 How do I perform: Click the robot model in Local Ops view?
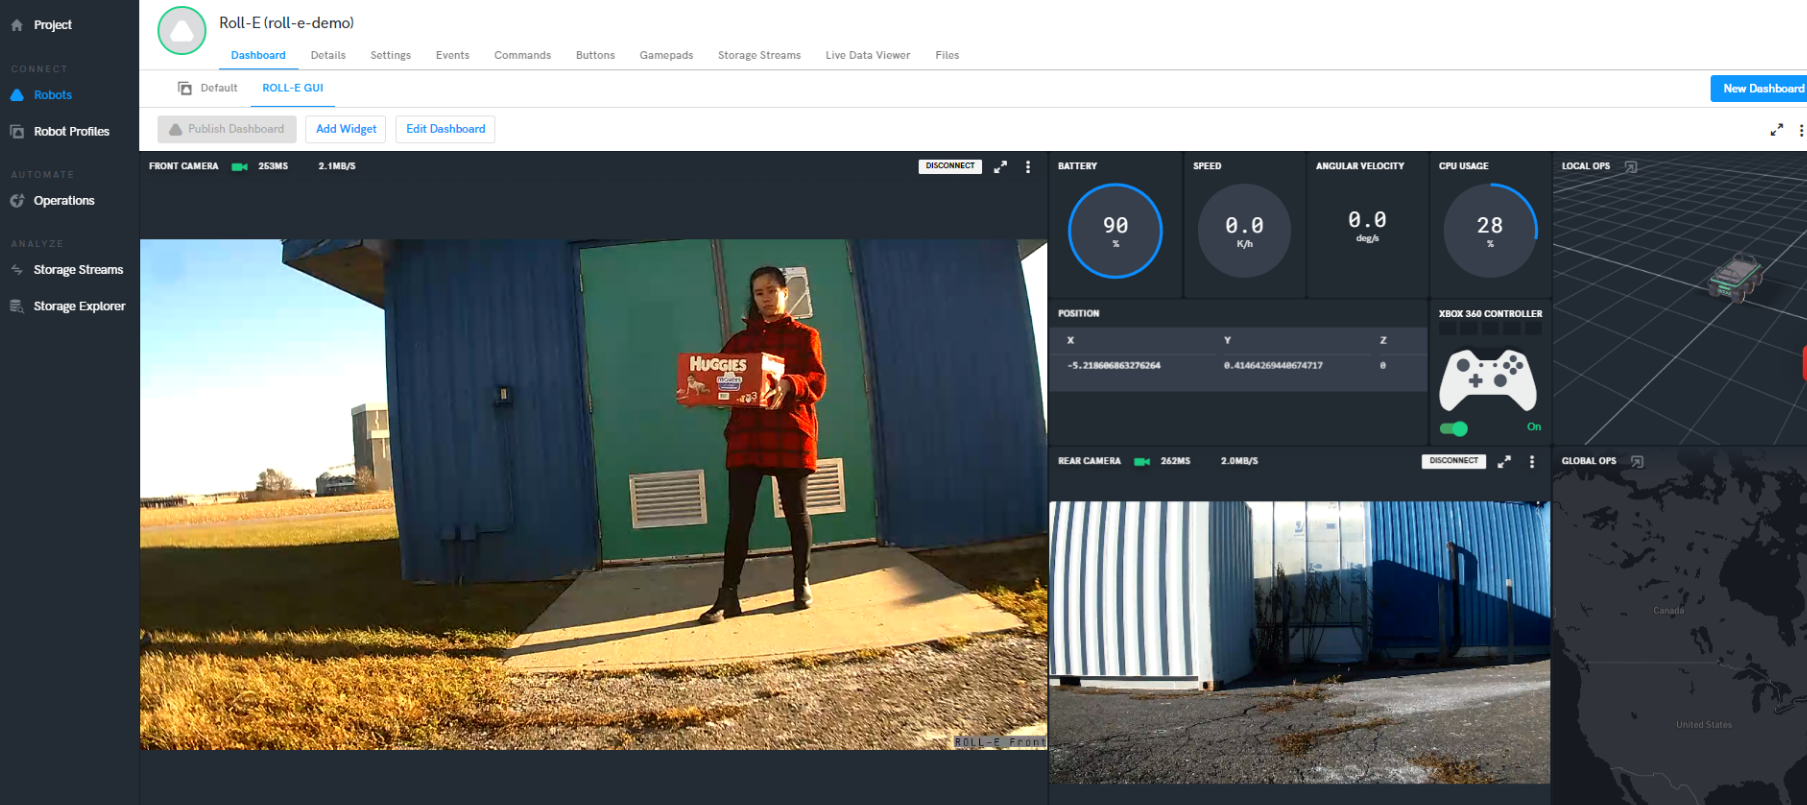(x=1736, y=277)
